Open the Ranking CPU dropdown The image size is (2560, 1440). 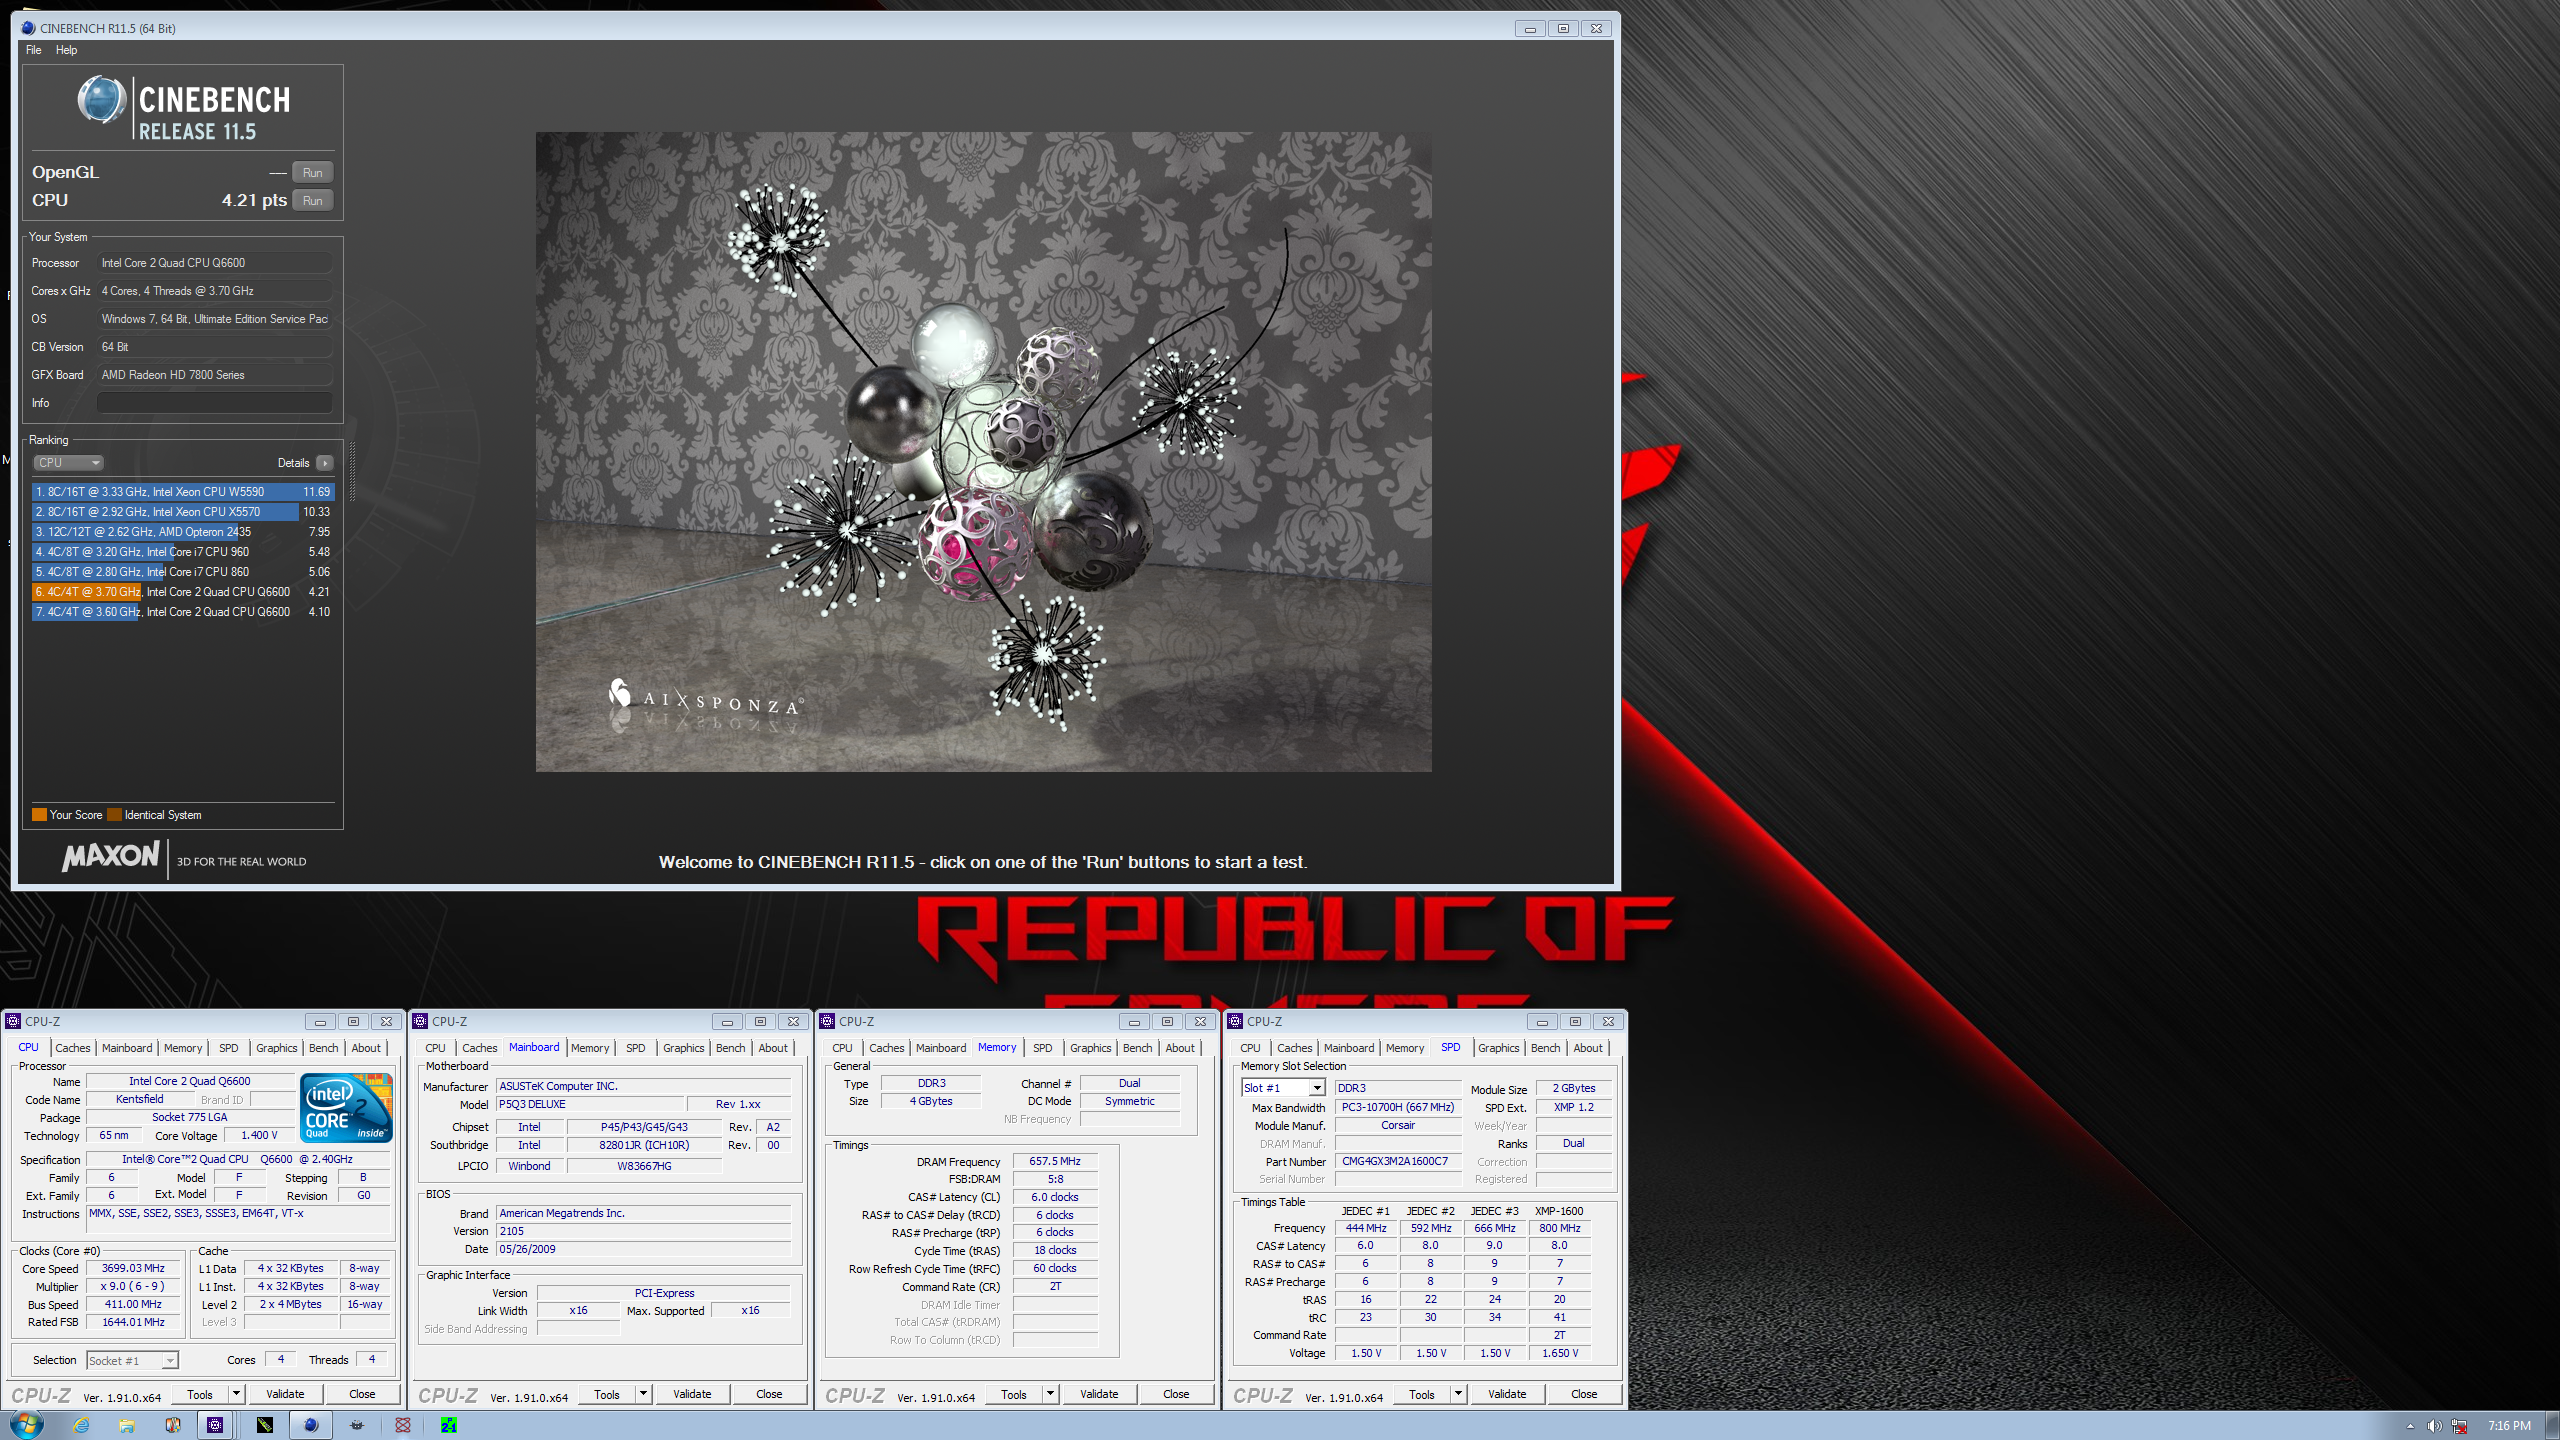pyautogui.click(x=68, y=463)
